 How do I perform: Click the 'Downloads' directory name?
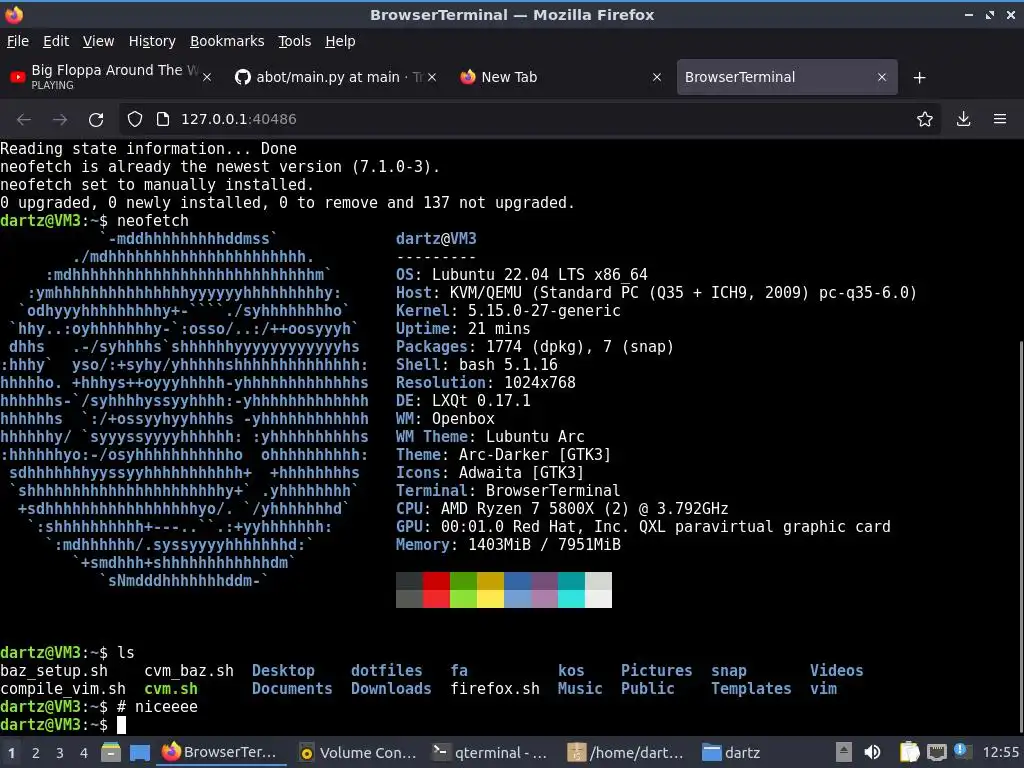391,689
